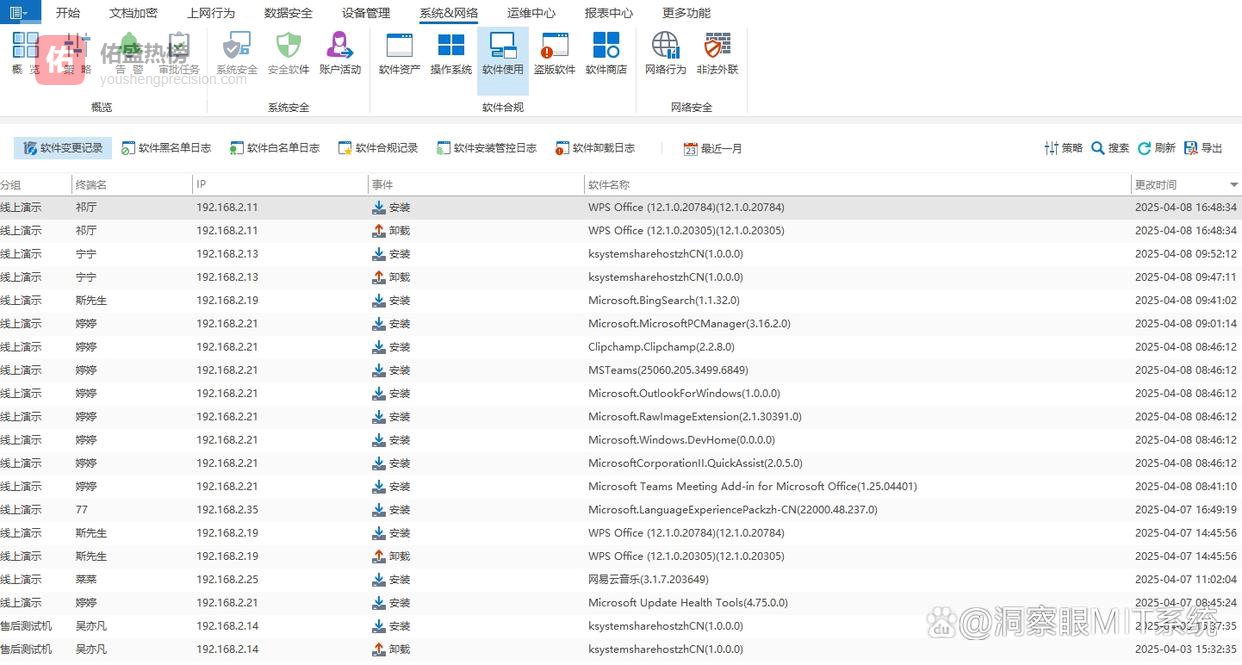
Task: Expand the 最近一月 date range selector
Action: (x=712, y=148)
